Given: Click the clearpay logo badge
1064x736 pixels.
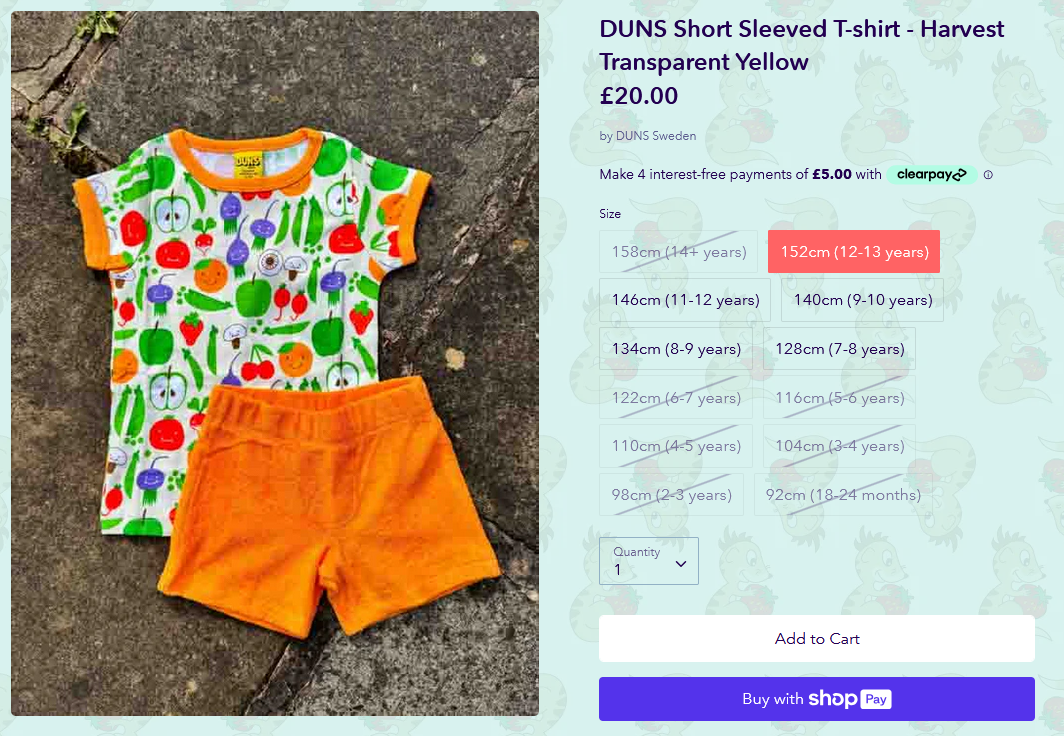Looking at the screenshot, I should click(x=932, y=174).
